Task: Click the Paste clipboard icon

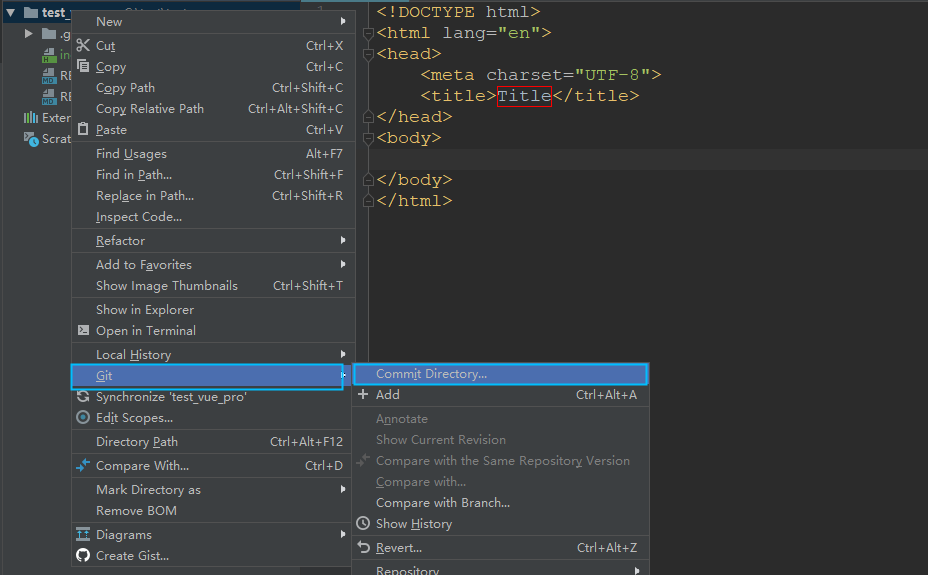Action: click(83, 130)
